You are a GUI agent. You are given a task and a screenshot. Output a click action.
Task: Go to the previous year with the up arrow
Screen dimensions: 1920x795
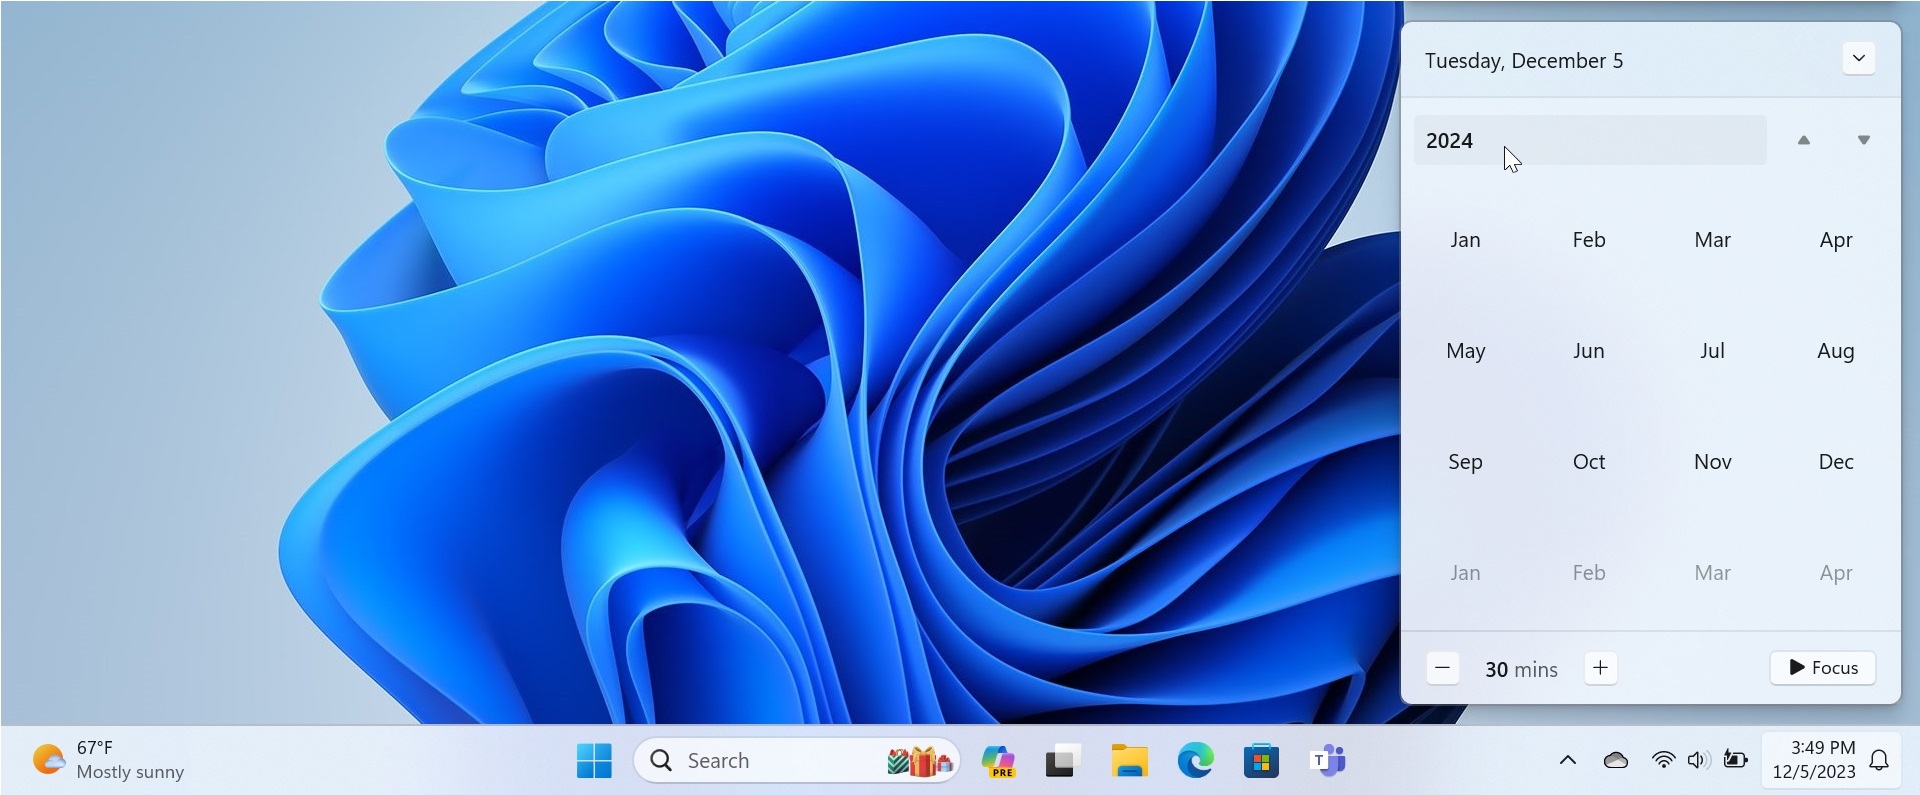1803,141
